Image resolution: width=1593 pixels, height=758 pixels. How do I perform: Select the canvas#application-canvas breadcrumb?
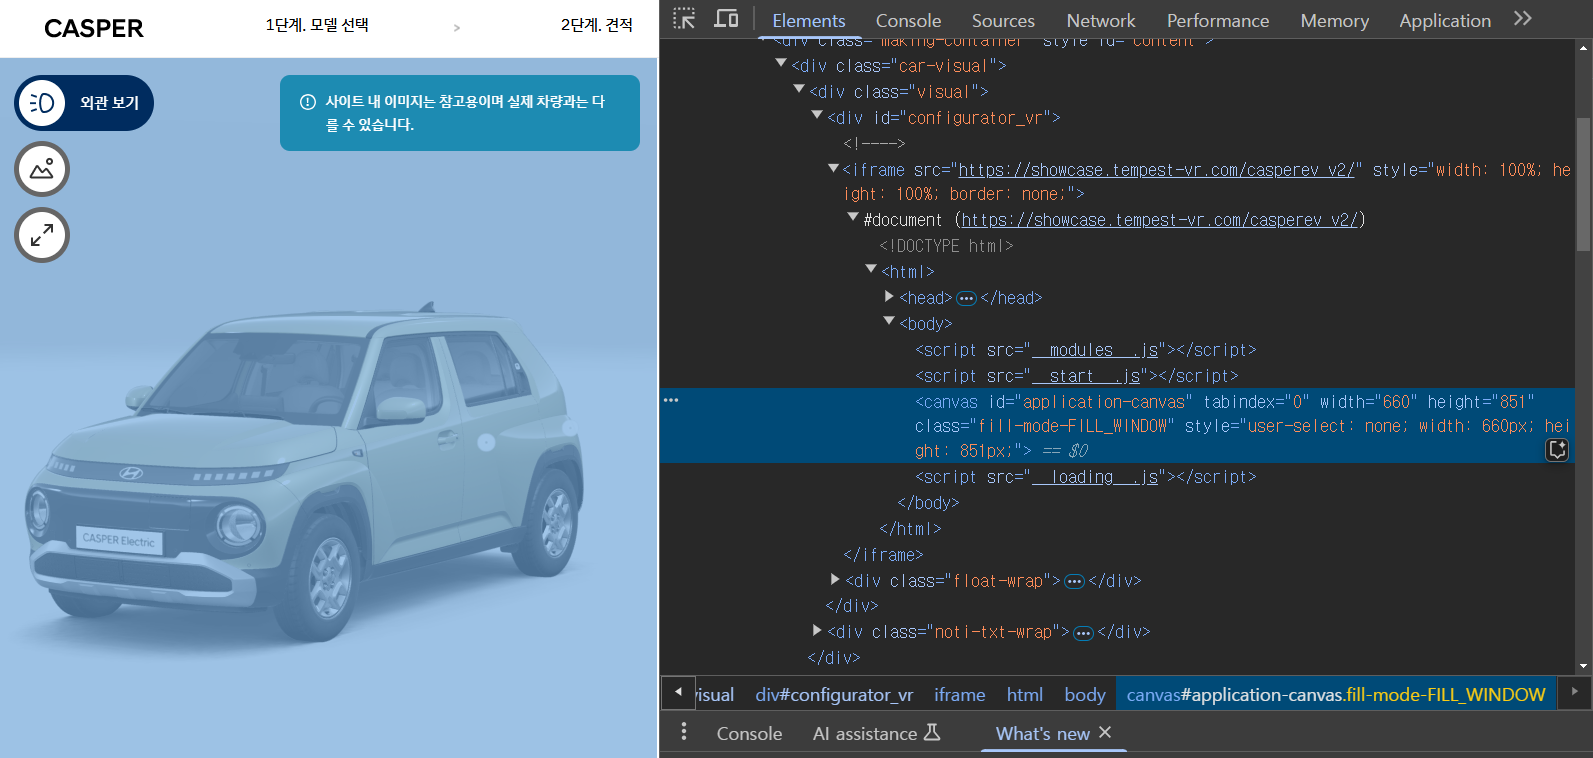click(1336, 694)
